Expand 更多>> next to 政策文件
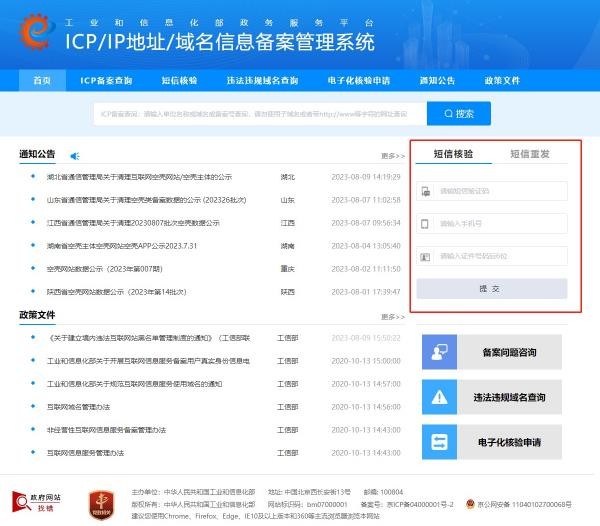The width and height of the screenshot is (600, 526). tap(392, 316)
